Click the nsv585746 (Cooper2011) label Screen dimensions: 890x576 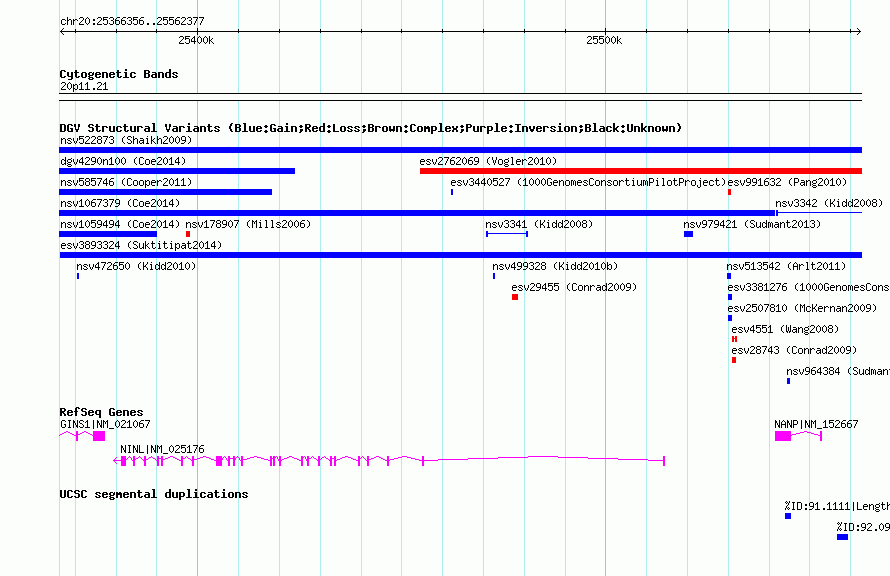click(126, 182)
